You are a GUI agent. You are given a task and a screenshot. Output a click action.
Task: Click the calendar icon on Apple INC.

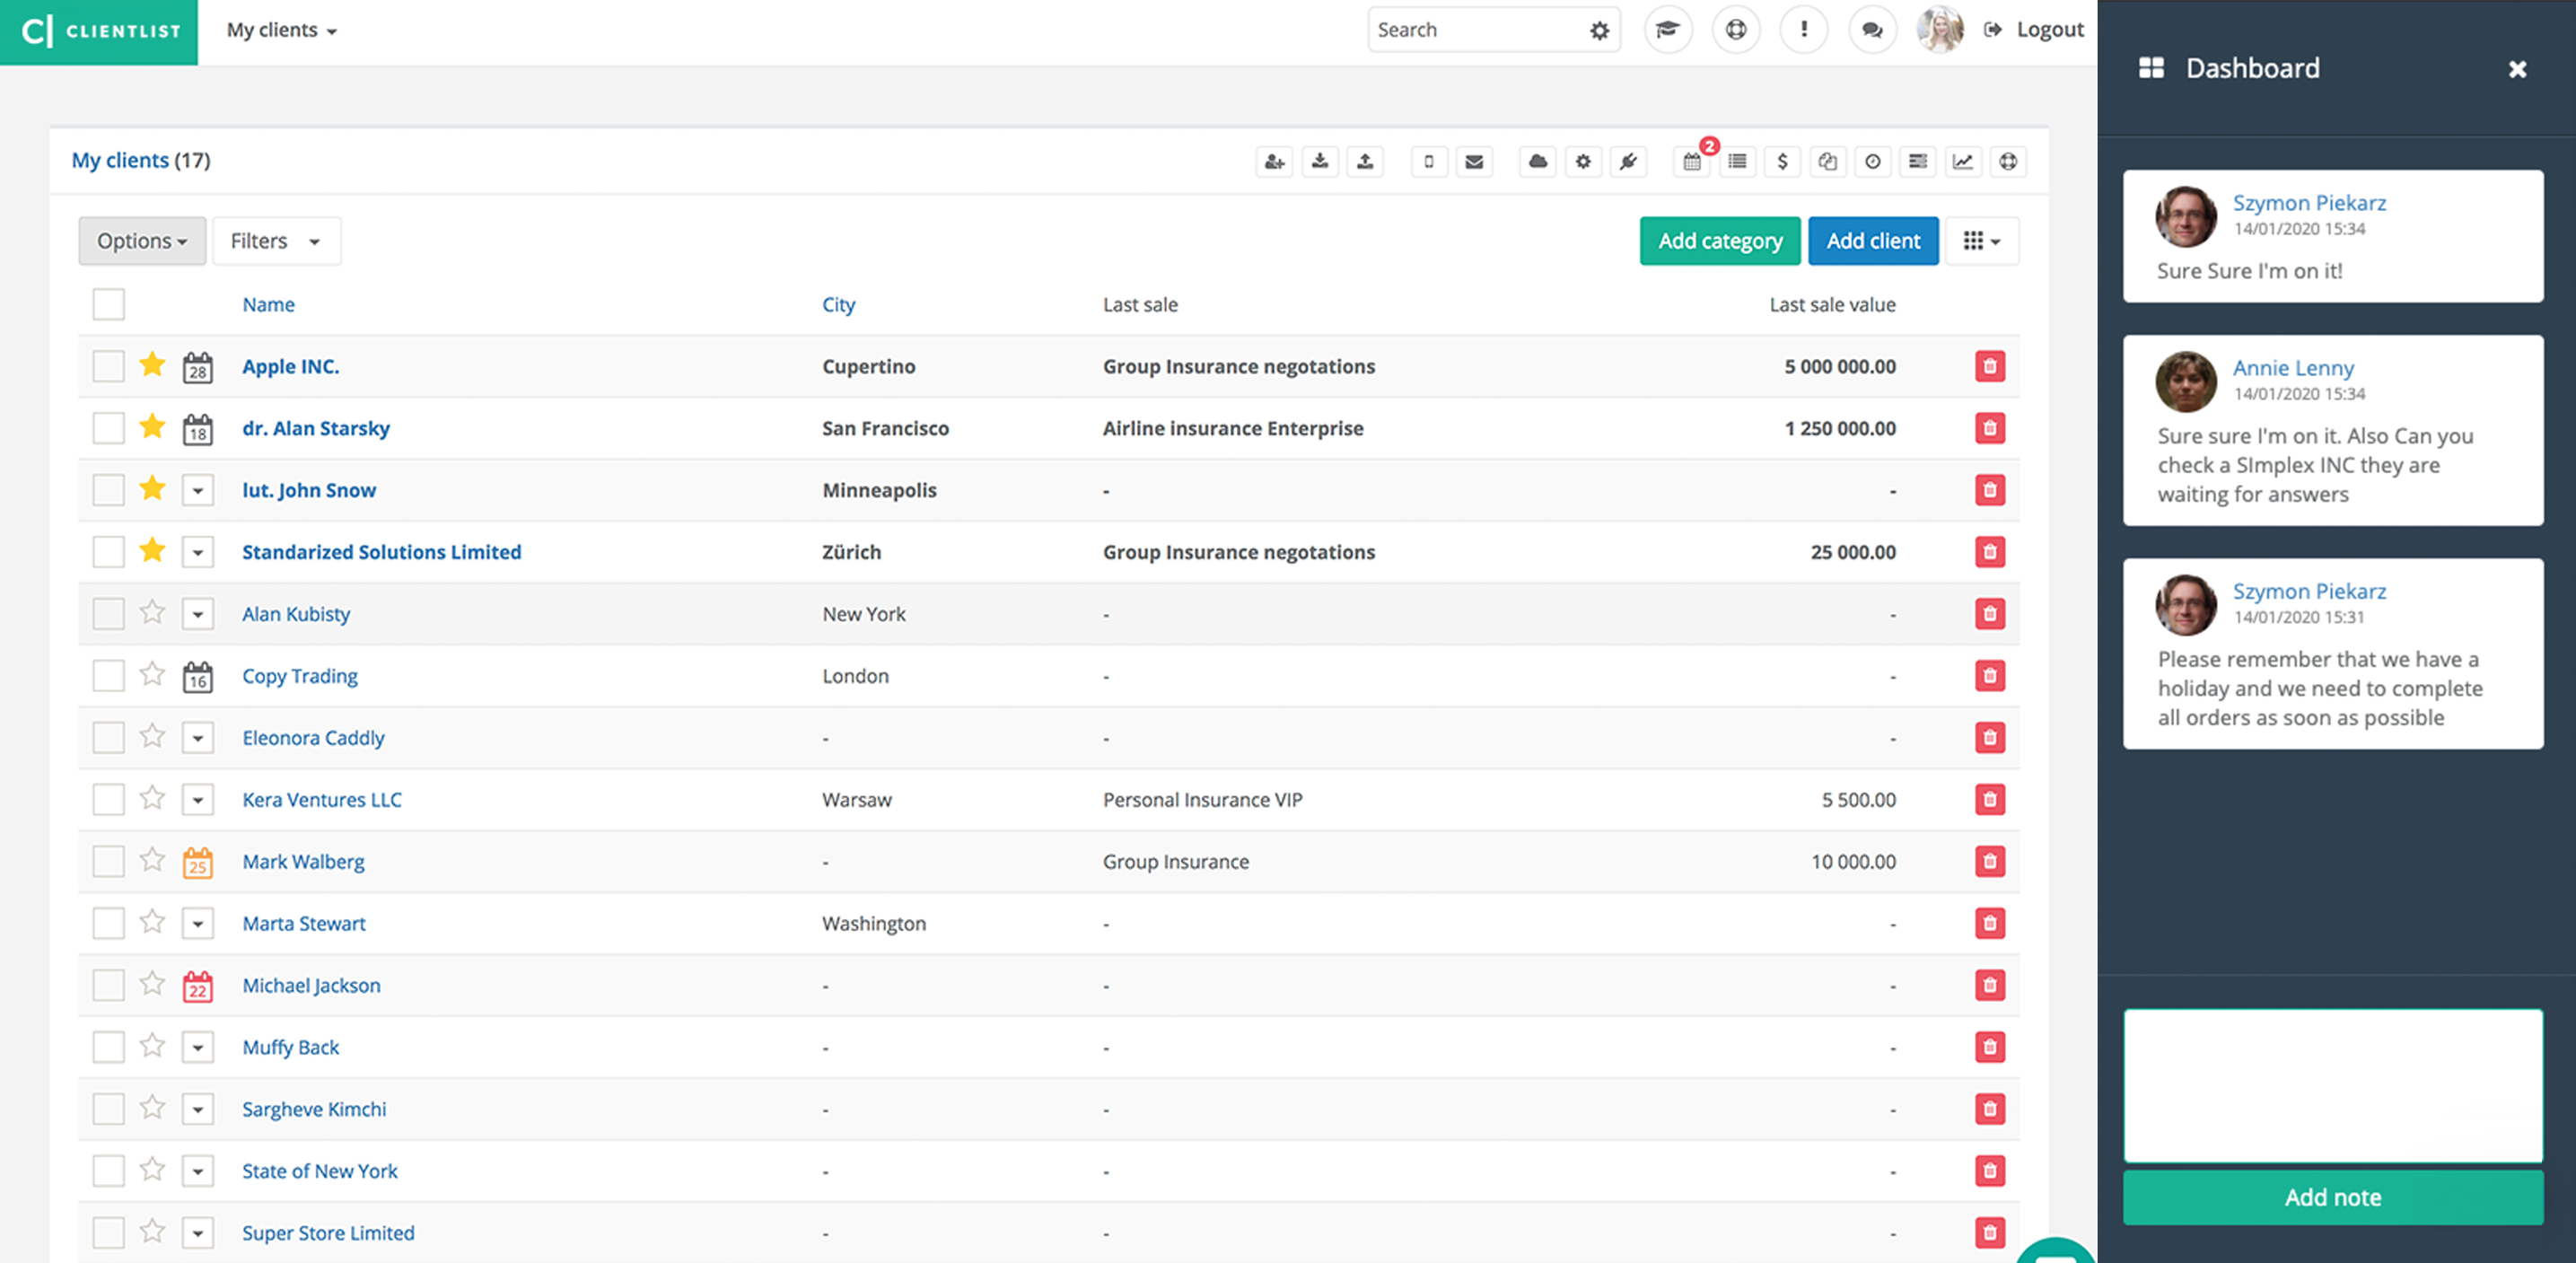pos(197,366)
